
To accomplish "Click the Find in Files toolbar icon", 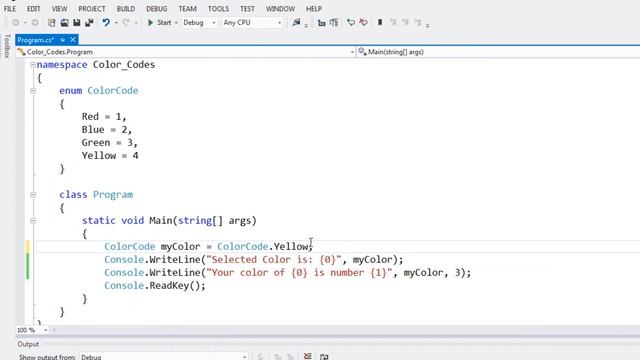I will tap(296, 23).
